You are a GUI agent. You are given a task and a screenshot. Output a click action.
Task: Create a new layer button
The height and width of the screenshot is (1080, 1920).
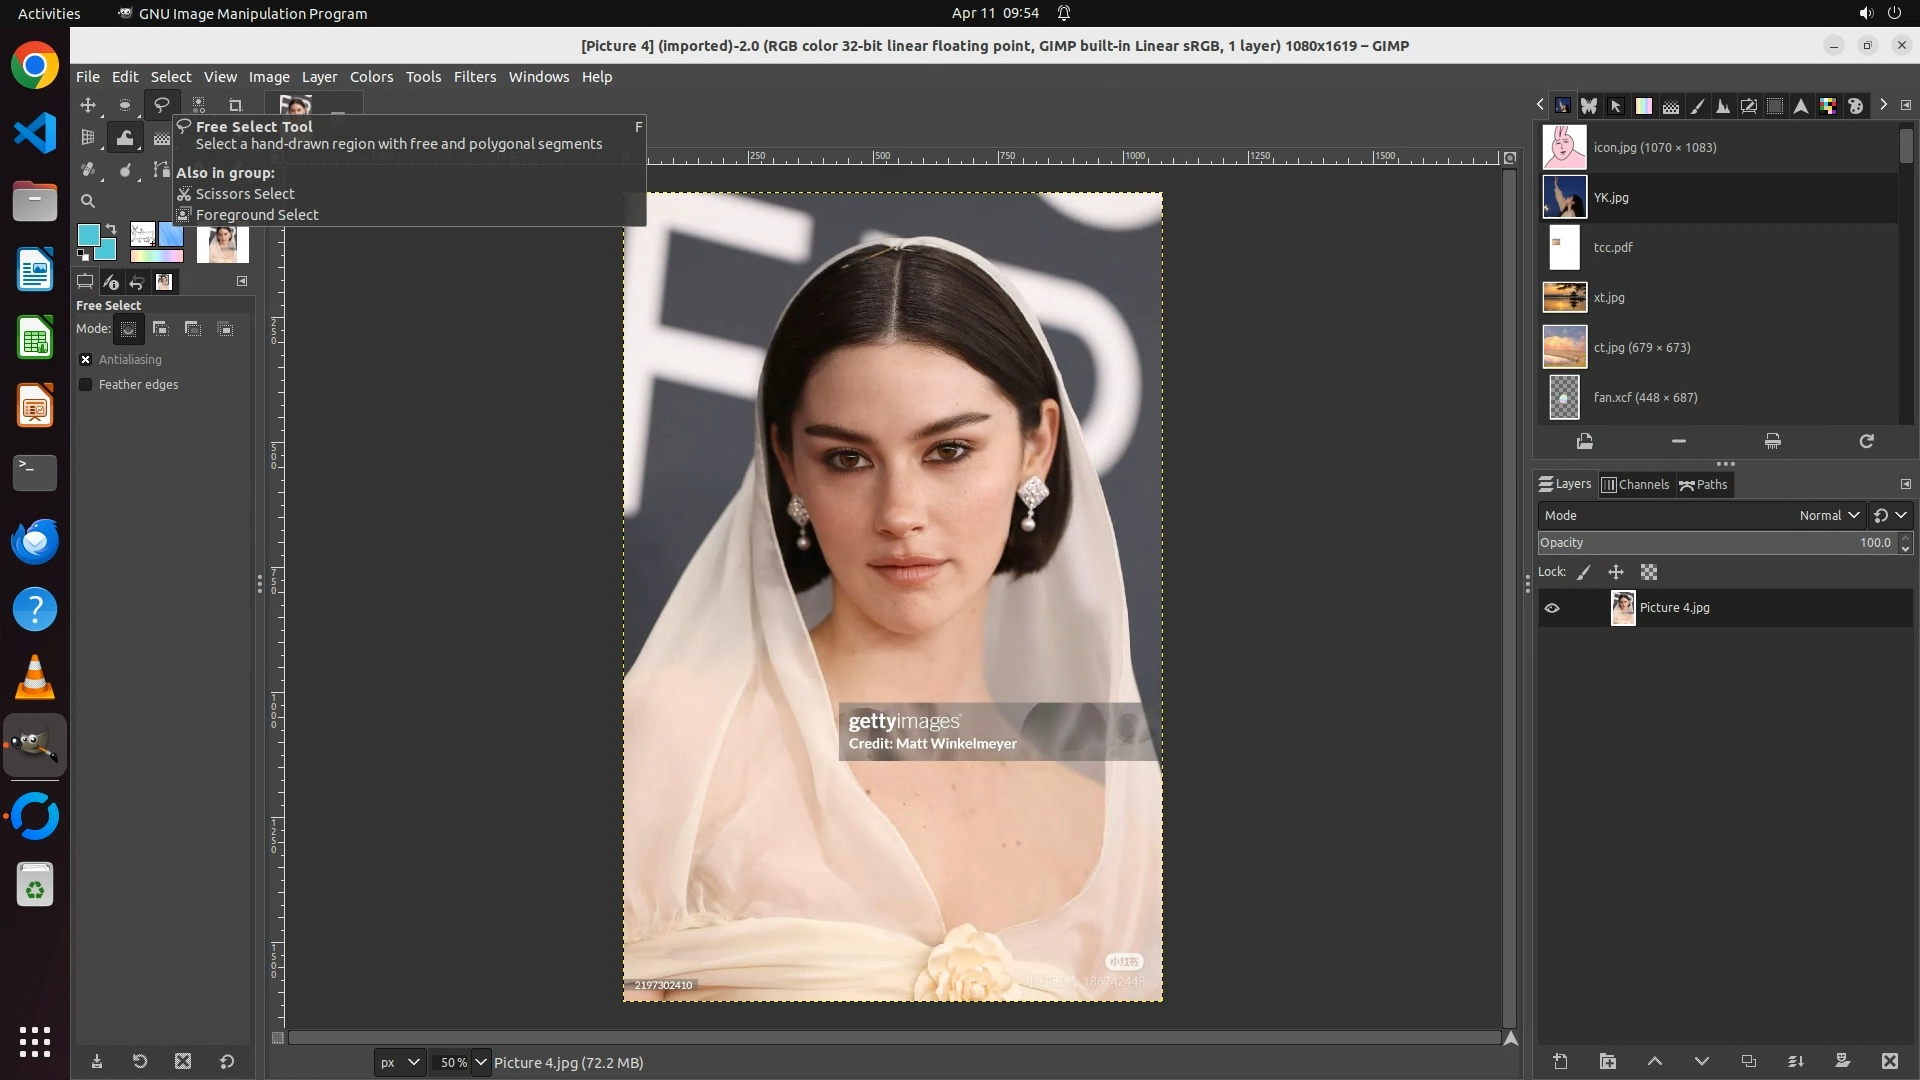pos(1560,1061)
